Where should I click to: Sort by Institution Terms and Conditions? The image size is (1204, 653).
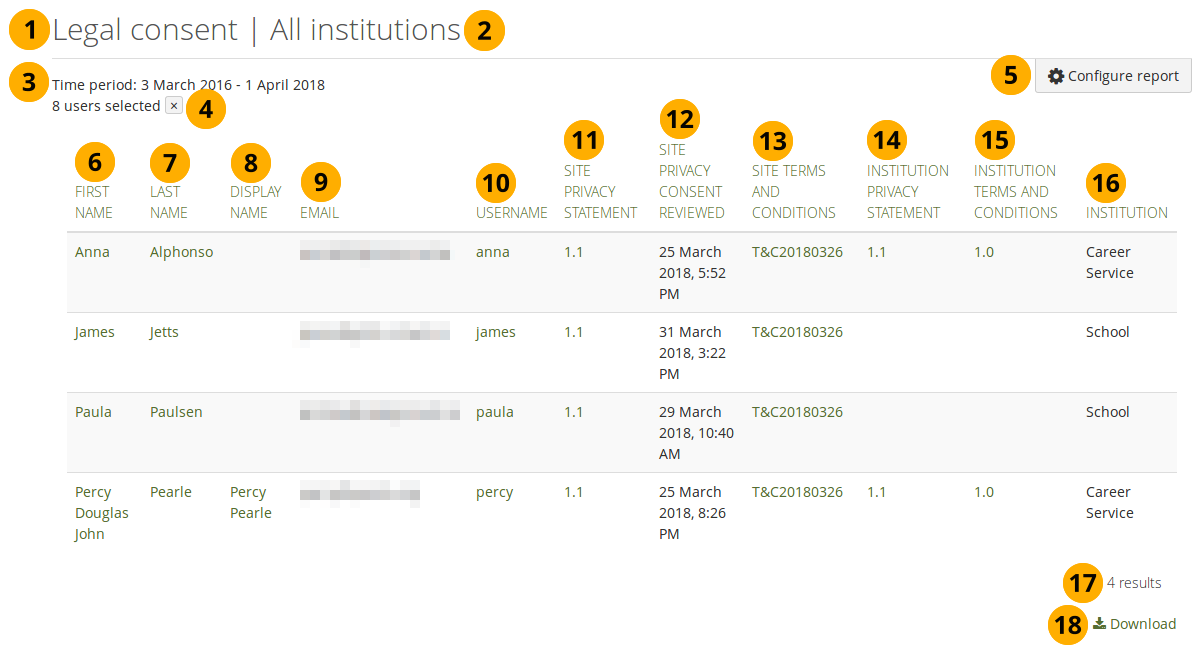tap(1015, 192)
